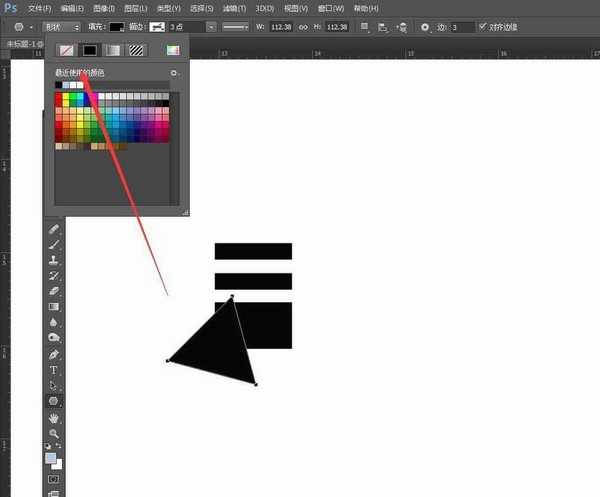Open the color picker icon in fill panel

(173, 49)
